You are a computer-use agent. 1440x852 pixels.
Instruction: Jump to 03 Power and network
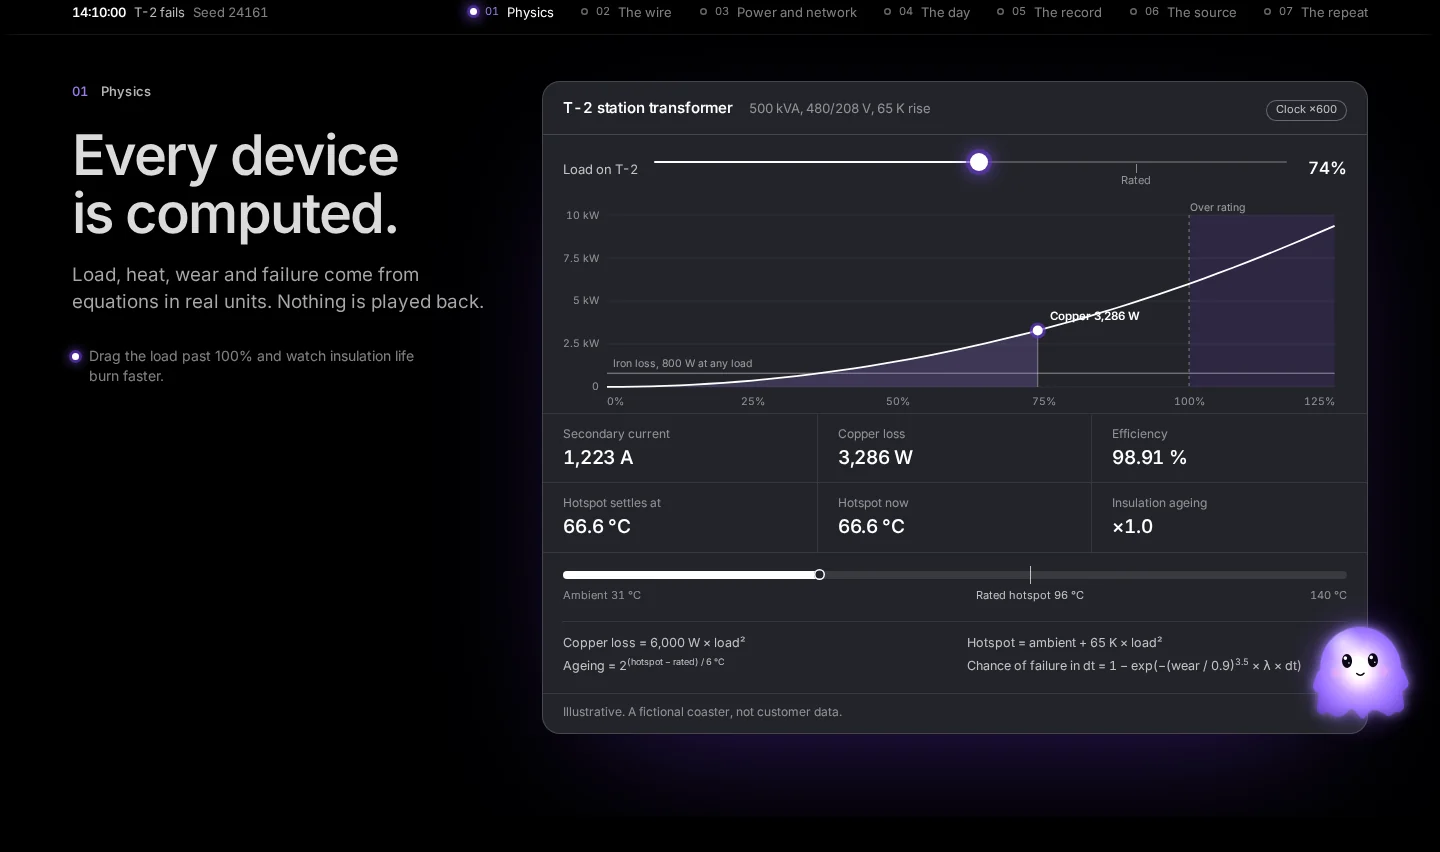(x=778, y=12)
